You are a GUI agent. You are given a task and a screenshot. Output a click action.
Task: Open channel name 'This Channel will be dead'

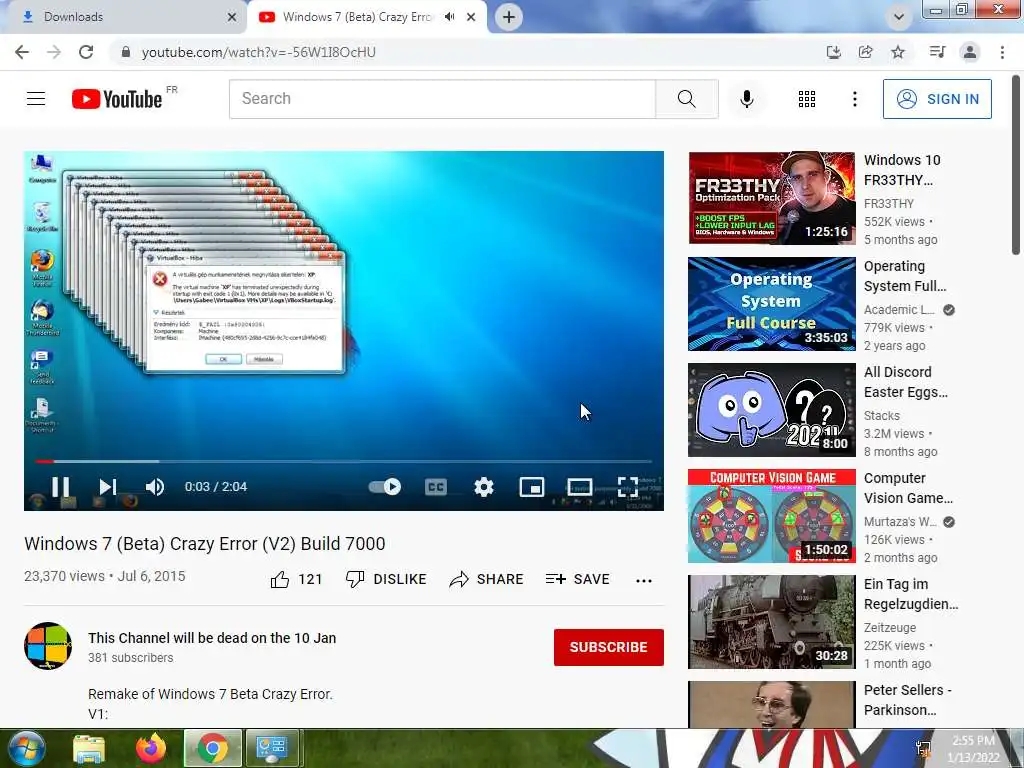click(x=212, y=638)
